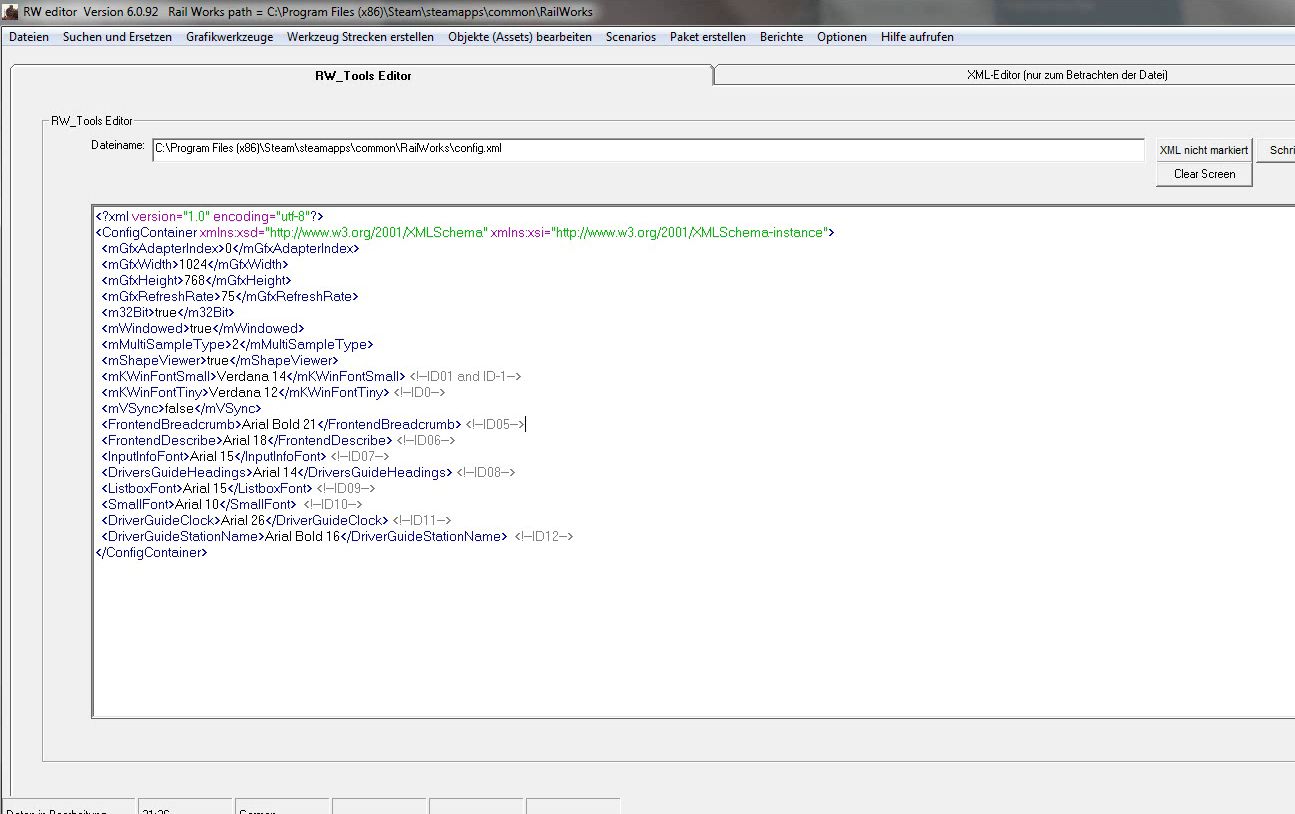The image size is (1295, 814).
Task: Click the partially visible Schri button
Action: (1279, 150)
